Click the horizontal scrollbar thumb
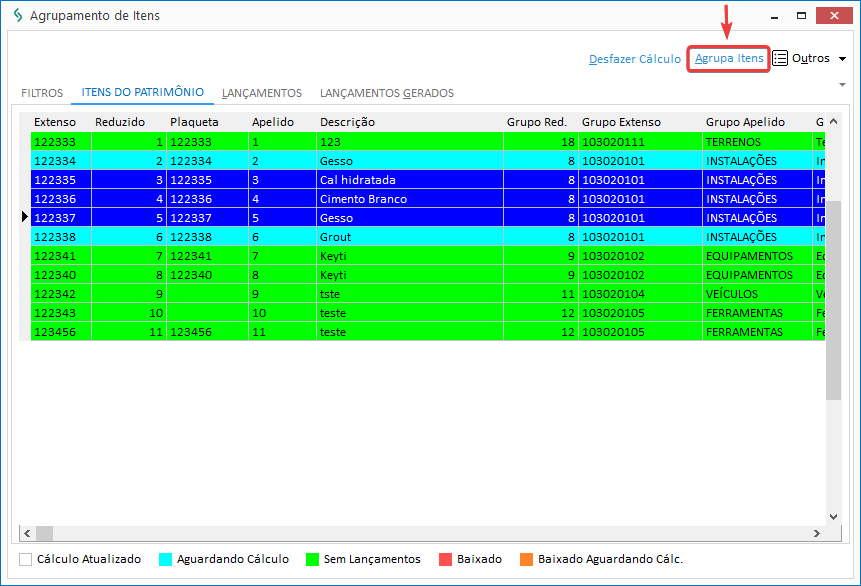This screenshot has width=861, height=586. point(44,533)
